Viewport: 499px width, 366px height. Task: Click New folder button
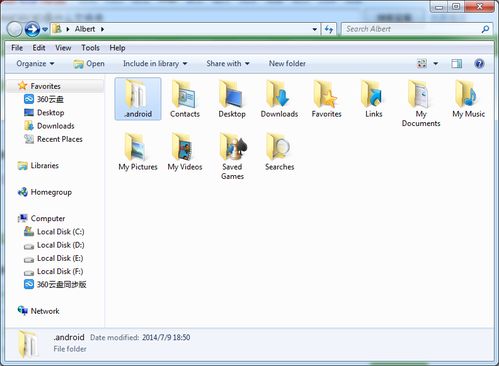(287, 63)
